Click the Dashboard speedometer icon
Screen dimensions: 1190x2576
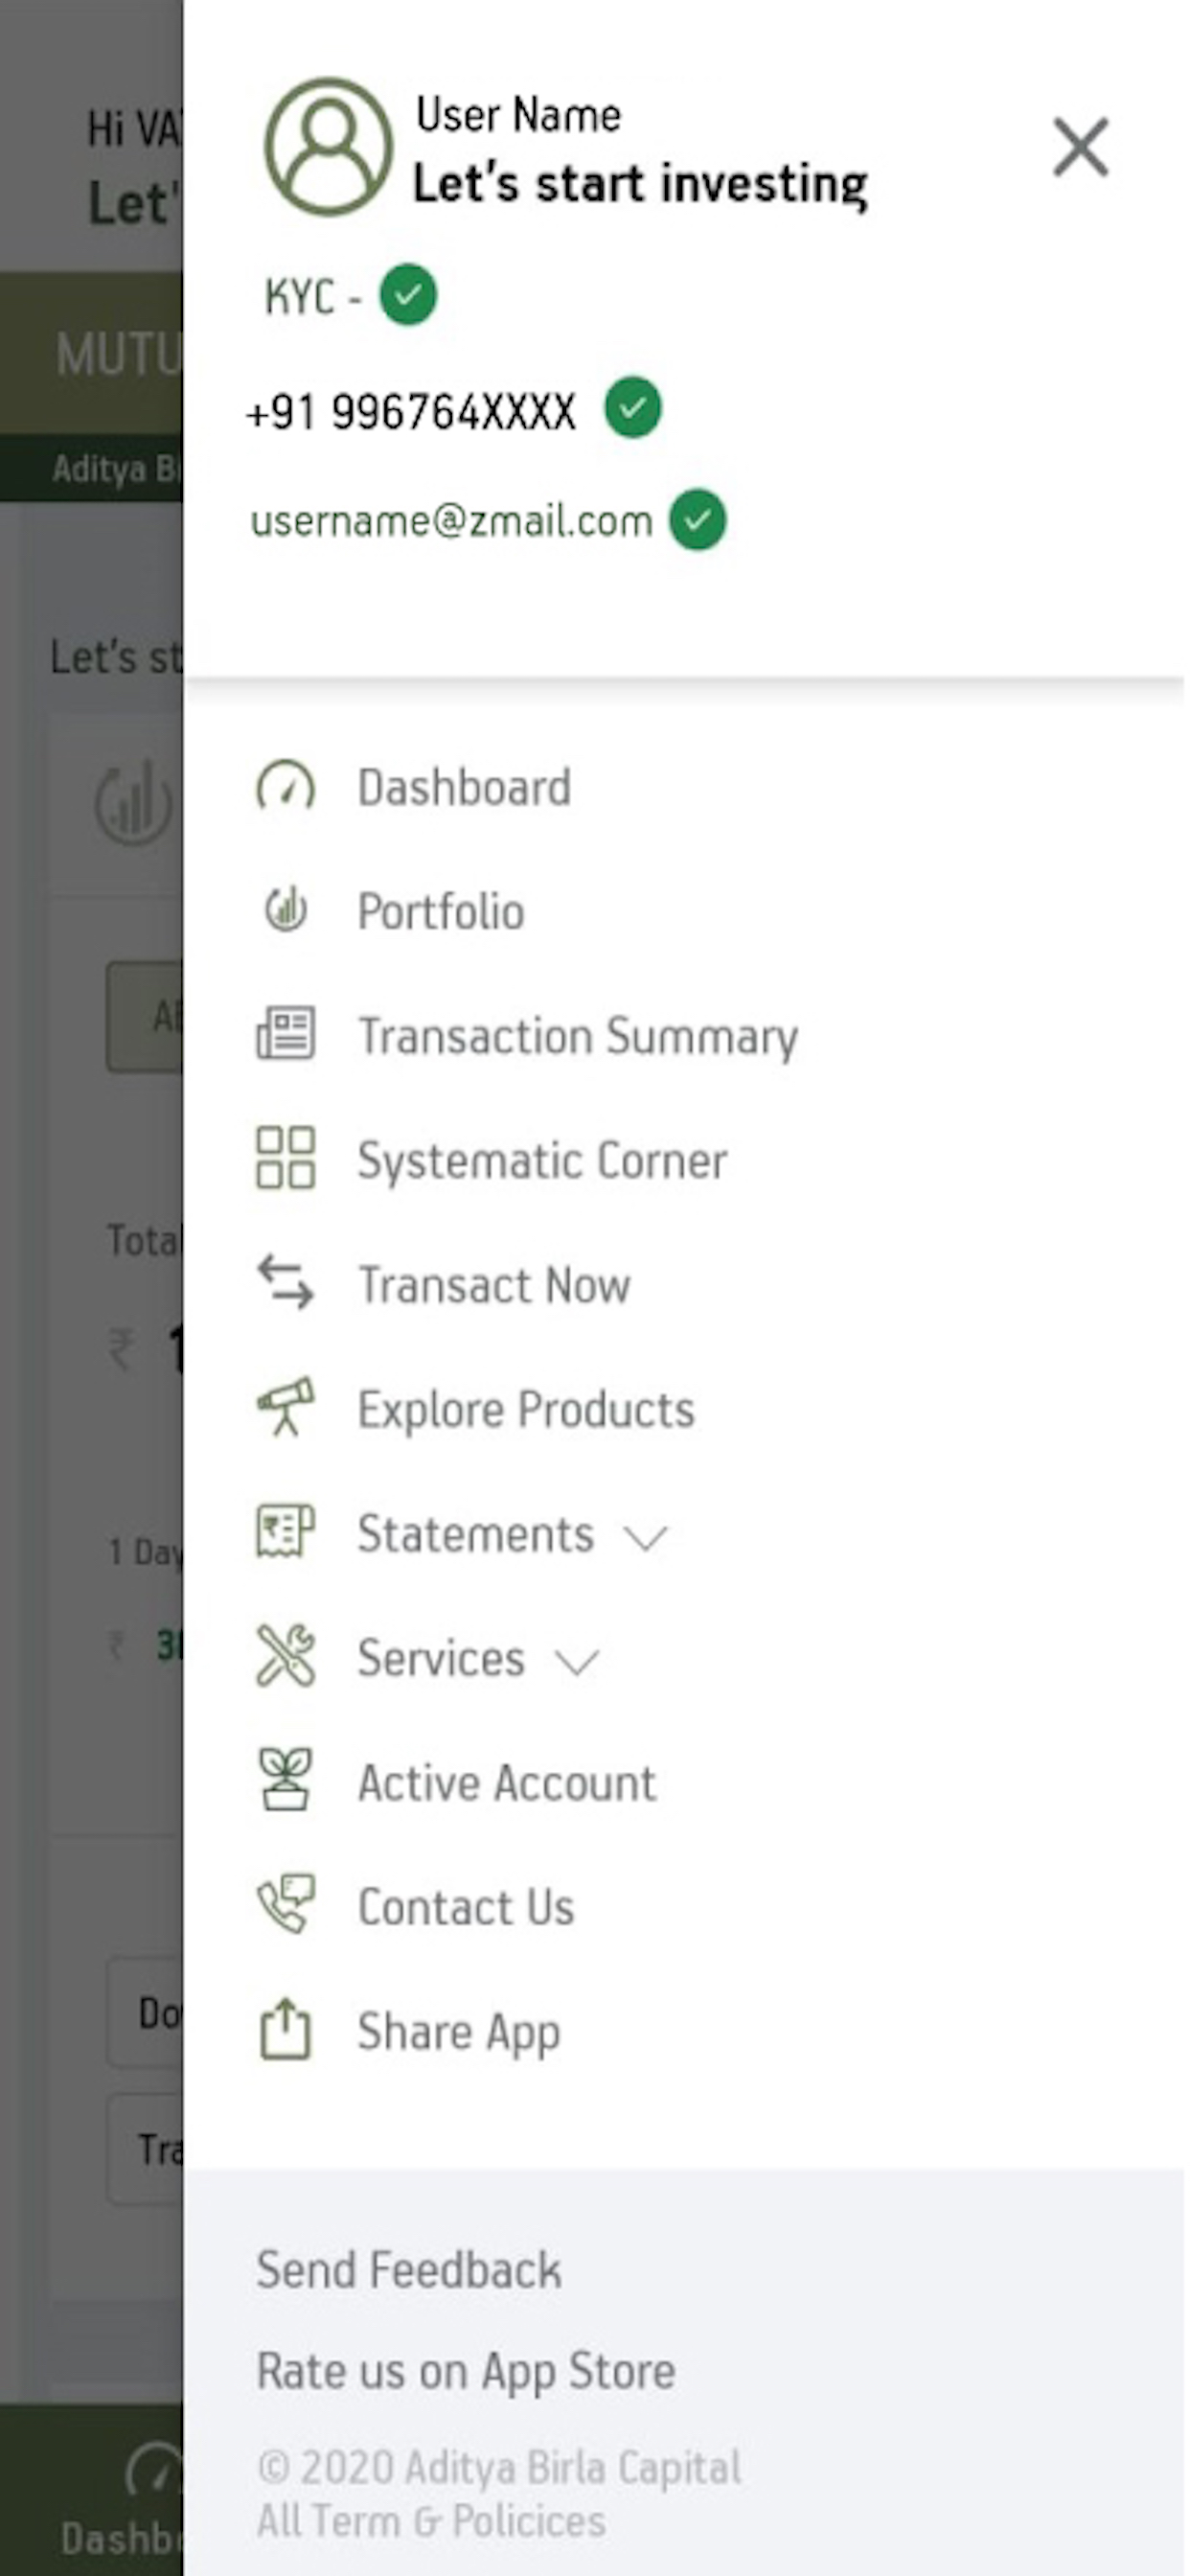pyautogui.click(x=286, y=787)
